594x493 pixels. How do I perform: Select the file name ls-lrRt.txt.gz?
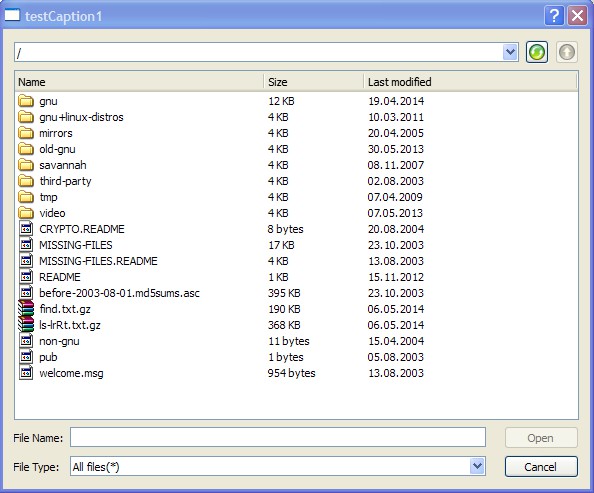(x=70, y=326)
